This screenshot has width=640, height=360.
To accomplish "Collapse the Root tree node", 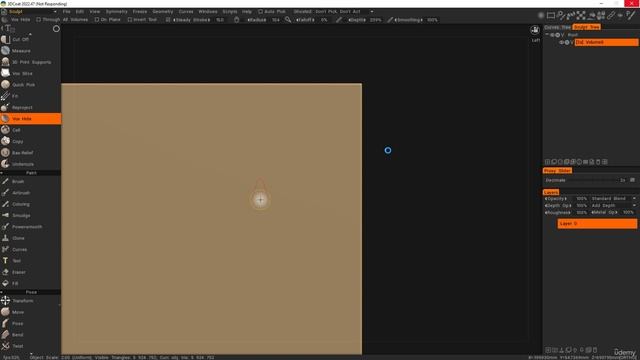I will [x=547, y=35].
